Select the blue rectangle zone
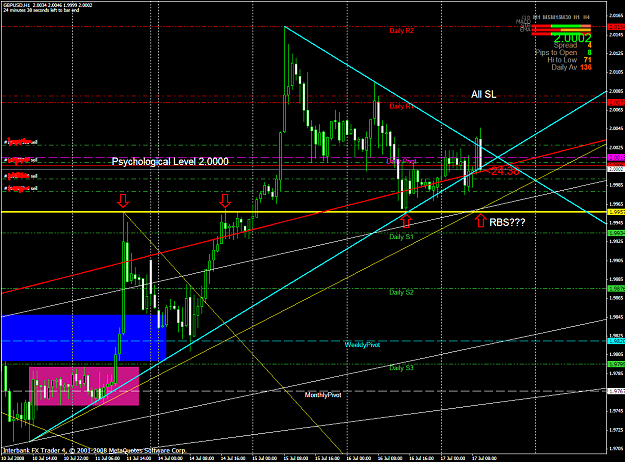 (x=84, y=338)
